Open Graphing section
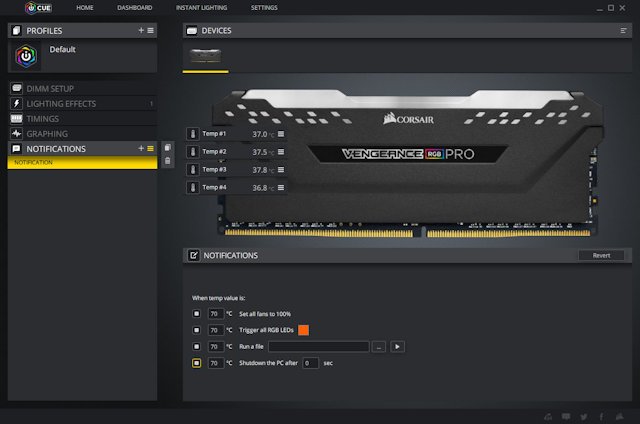 (x=82, y=134)
